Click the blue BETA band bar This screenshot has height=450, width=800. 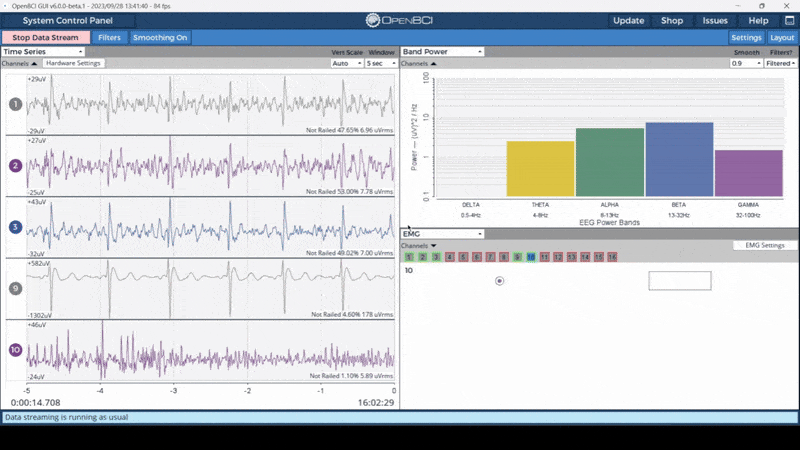click(x=679, y=159)
